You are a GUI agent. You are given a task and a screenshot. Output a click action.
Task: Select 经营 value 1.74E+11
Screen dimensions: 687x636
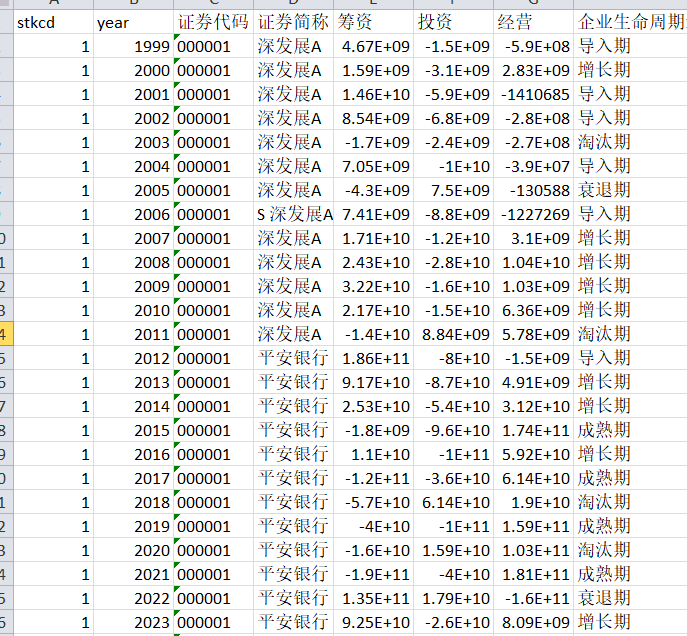click(533, 431)
